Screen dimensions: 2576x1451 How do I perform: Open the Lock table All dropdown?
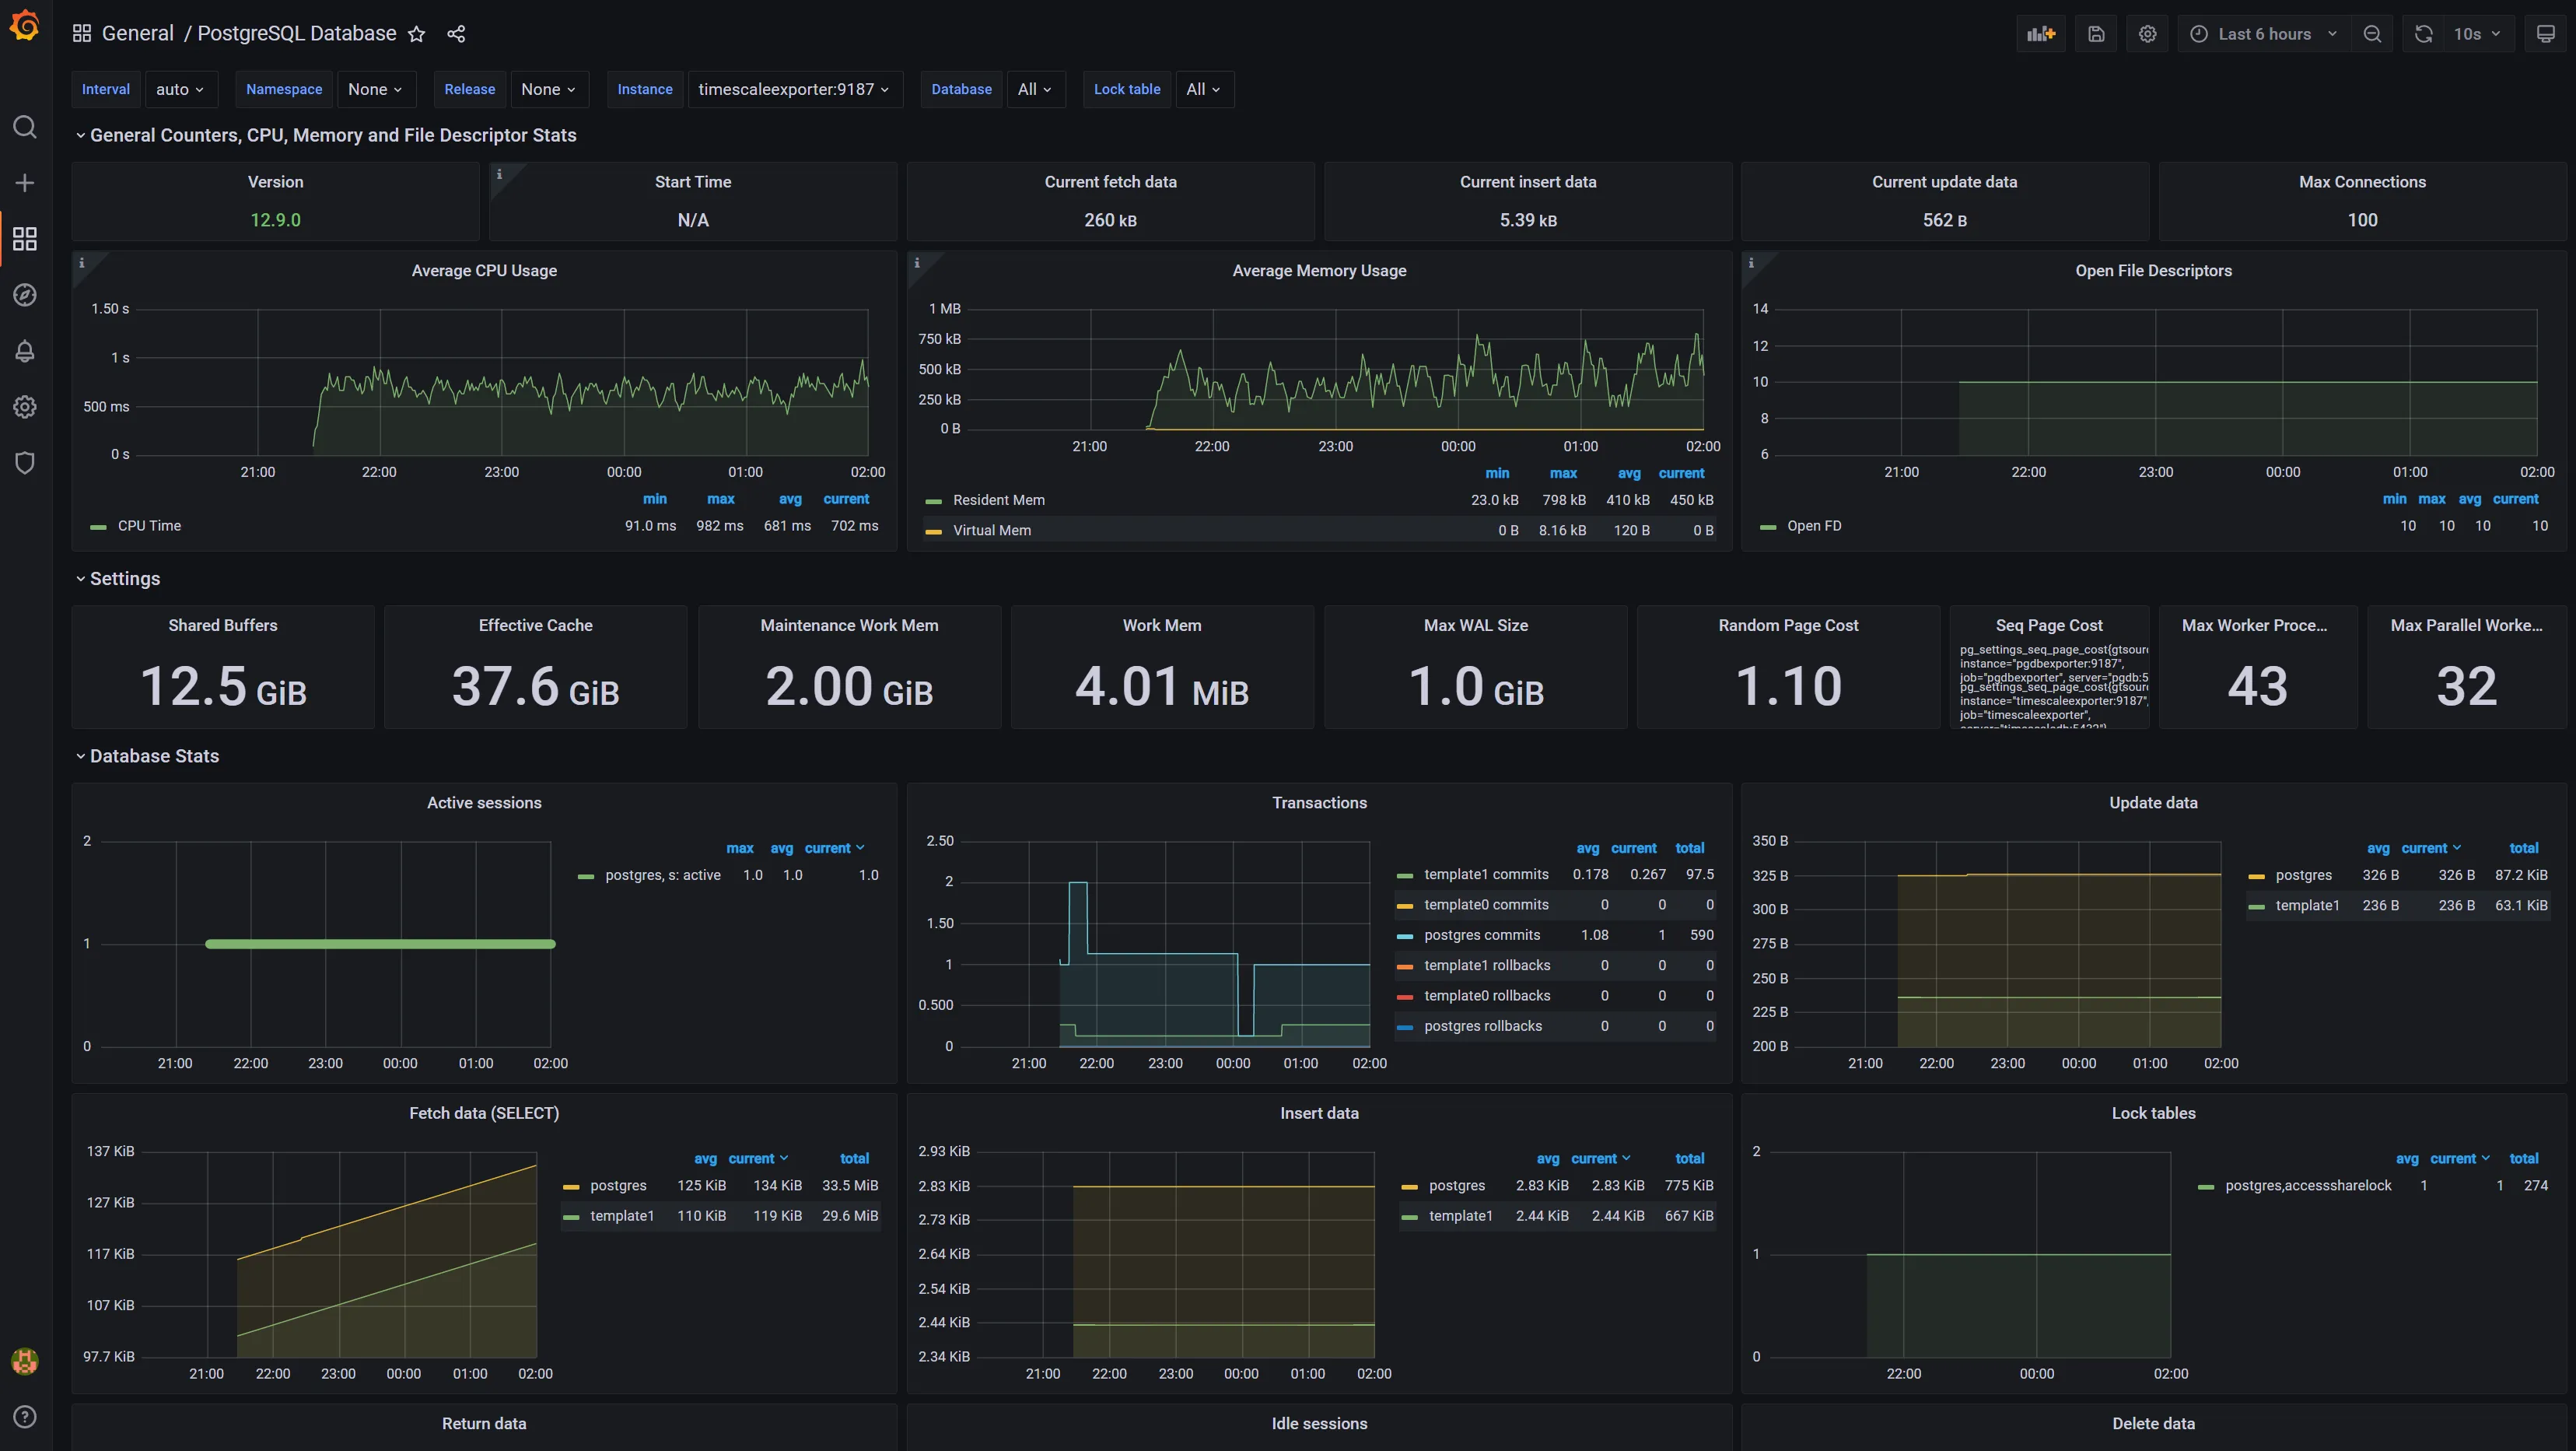point(1204,89)
